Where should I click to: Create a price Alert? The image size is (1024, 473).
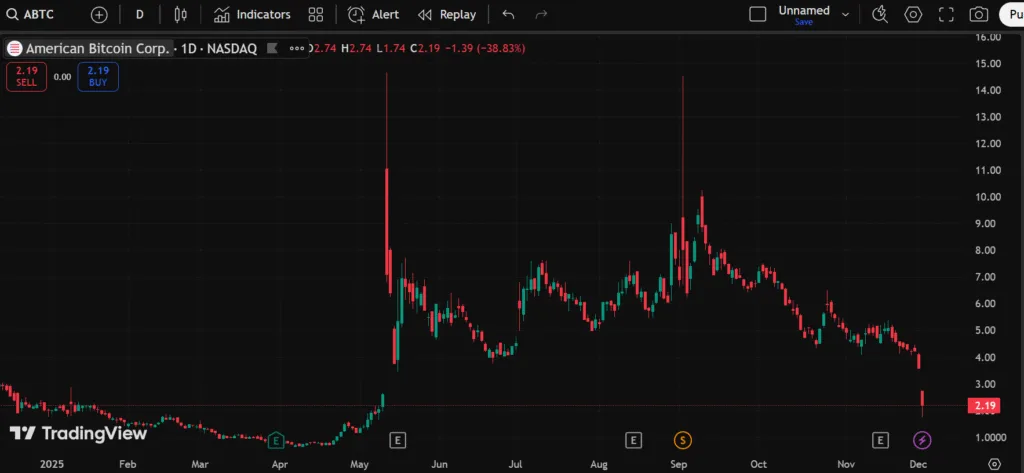(x=374, y=14)
